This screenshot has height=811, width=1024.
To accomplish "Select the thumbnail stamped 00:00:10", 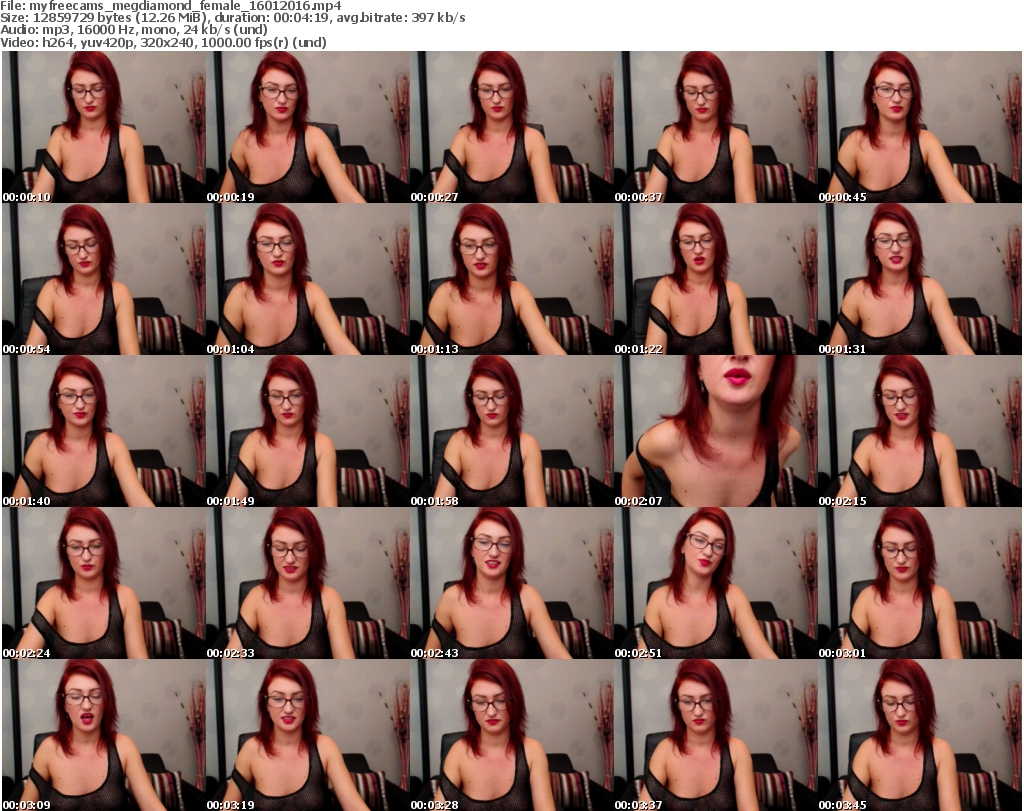I will click(x=104, y=127).
